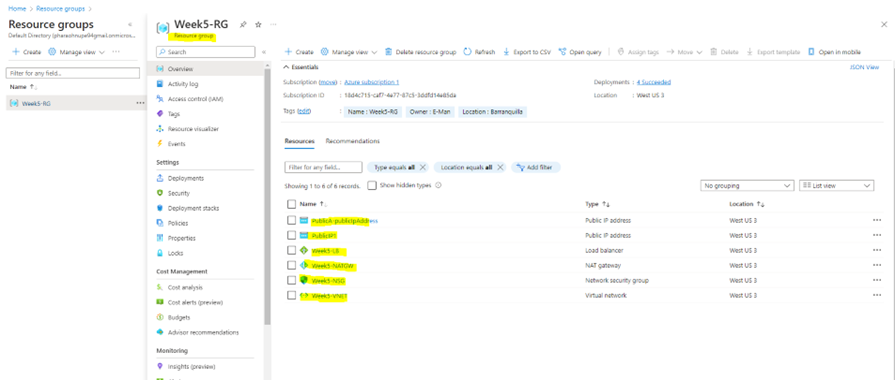Viewport: 895px width, 380px height.
Task: Click JSON View link
Action: (864, 67)
